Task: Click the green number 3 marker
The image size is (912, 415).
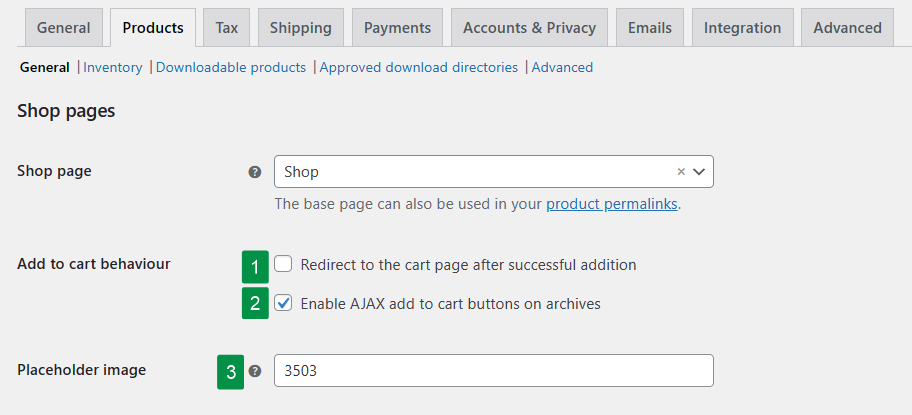Action: point(231,372)
